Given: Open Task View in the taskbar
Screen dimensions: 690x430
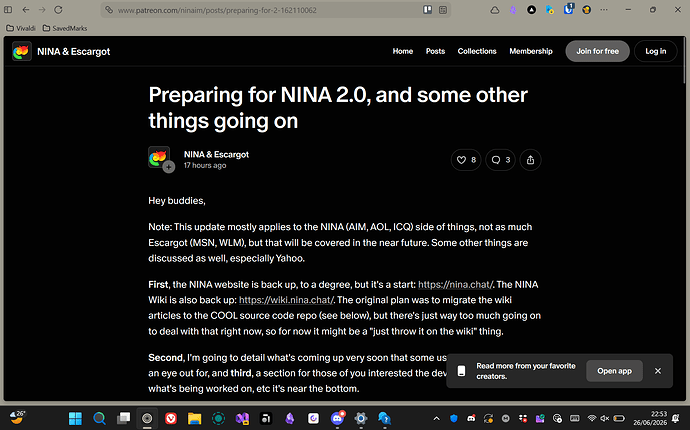Looking at the screenshot, I should point(123,418).
